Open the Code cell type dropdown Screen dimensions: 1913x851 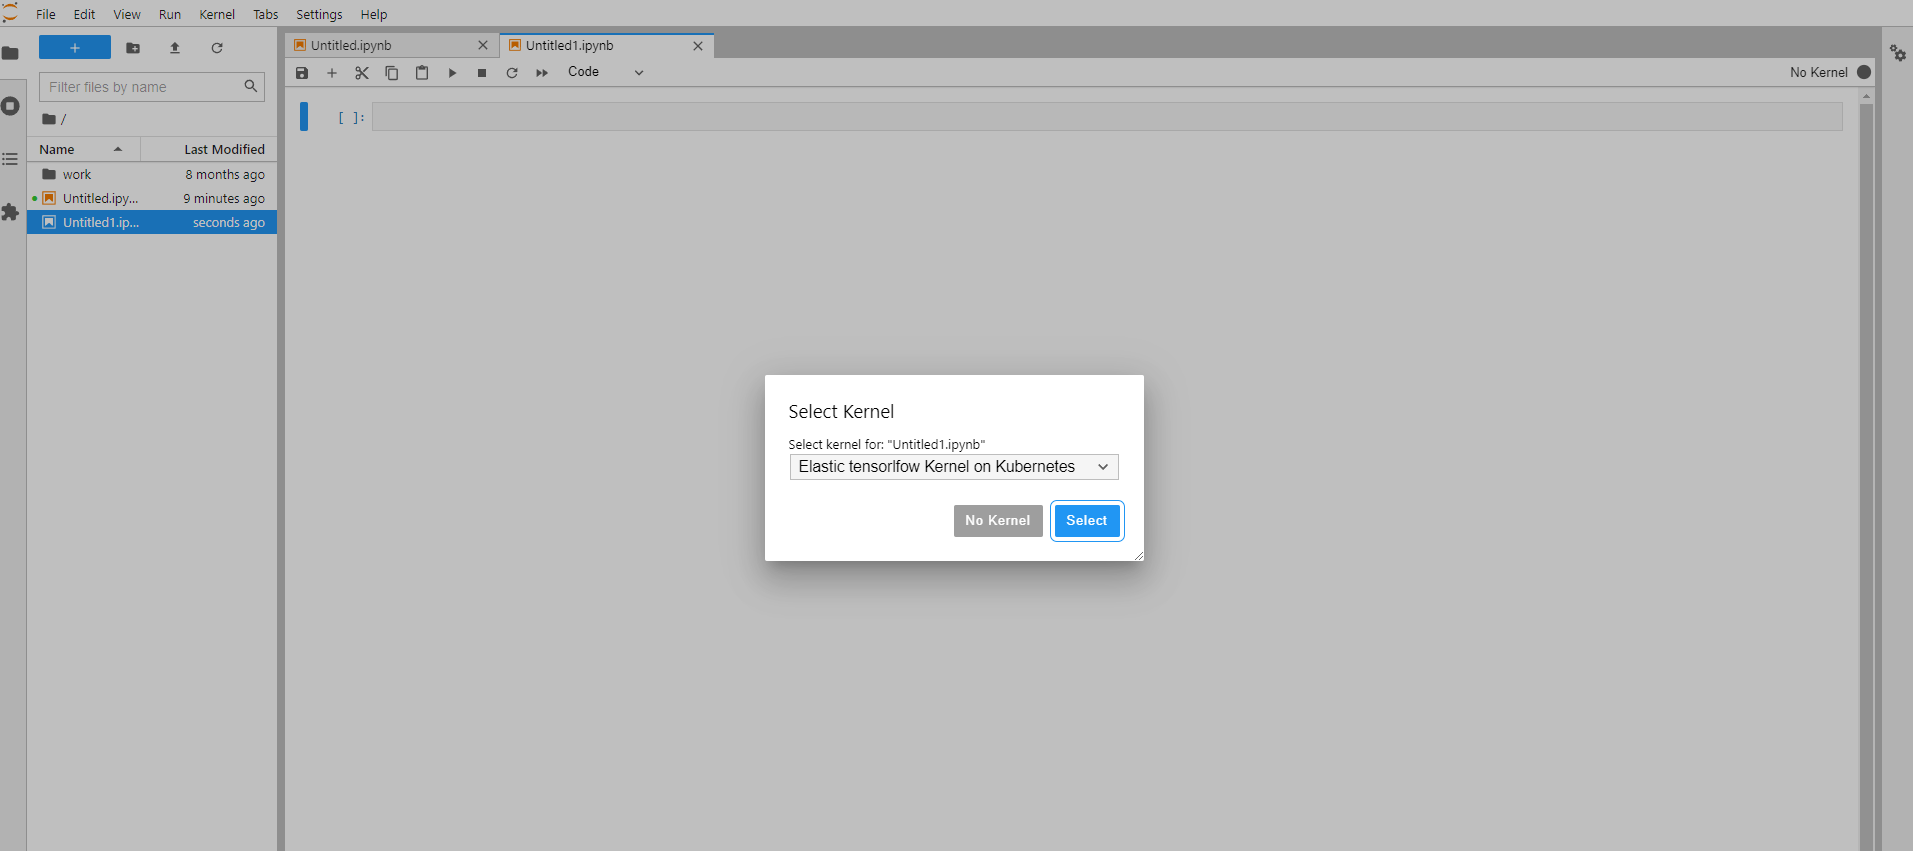(606, 72)
